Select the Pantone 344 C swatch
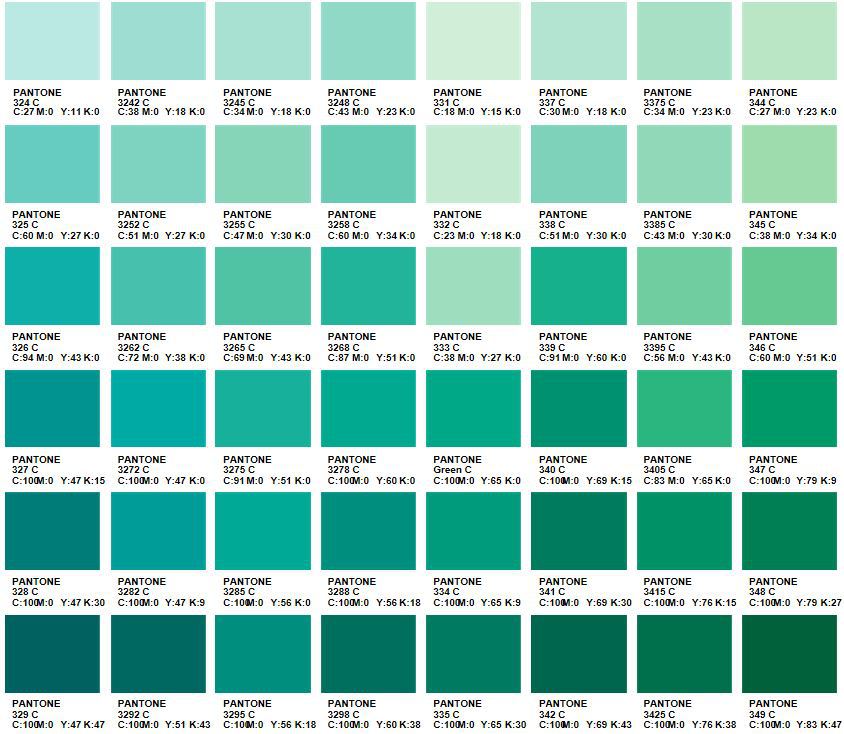Viewport: 844px width, 734px height. [789, 41]
